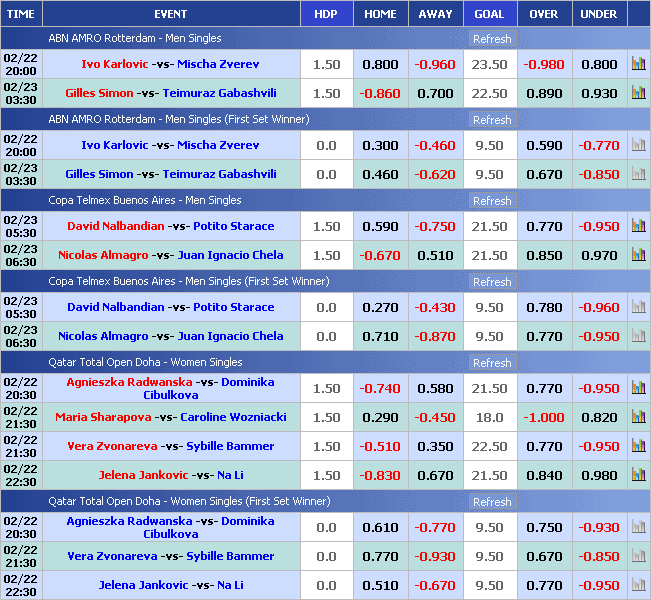This screenshot has height=600, width=651.
Task: Pick over odds -1.000 in Sharapova vs Wozniacki row
Action: click(544, 417)
